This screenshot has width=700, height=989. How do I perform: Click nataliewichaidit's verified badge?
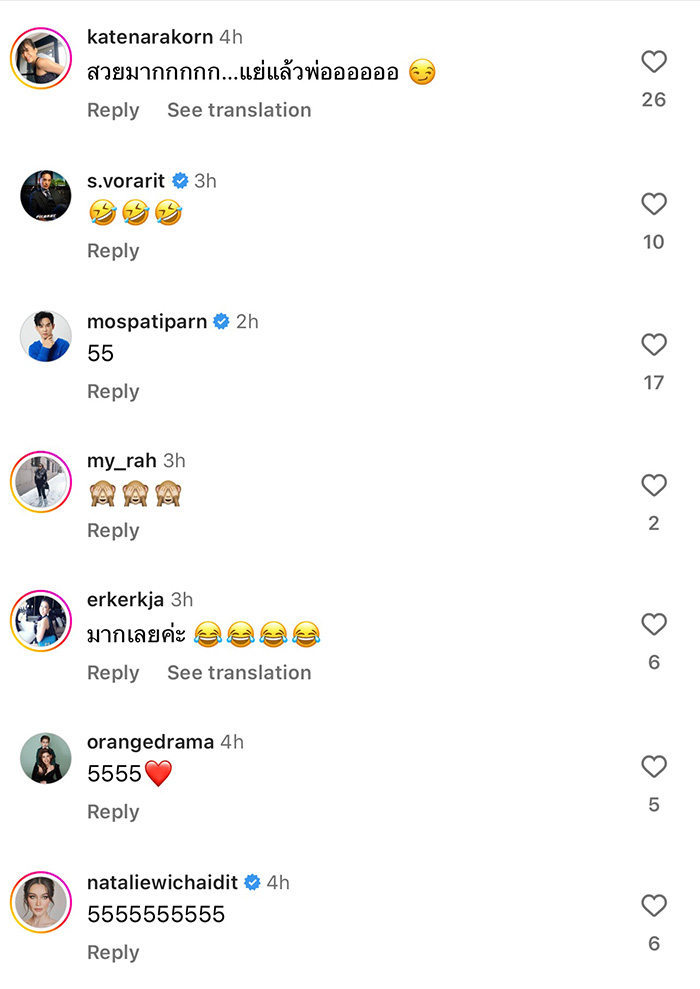[251, 882]
